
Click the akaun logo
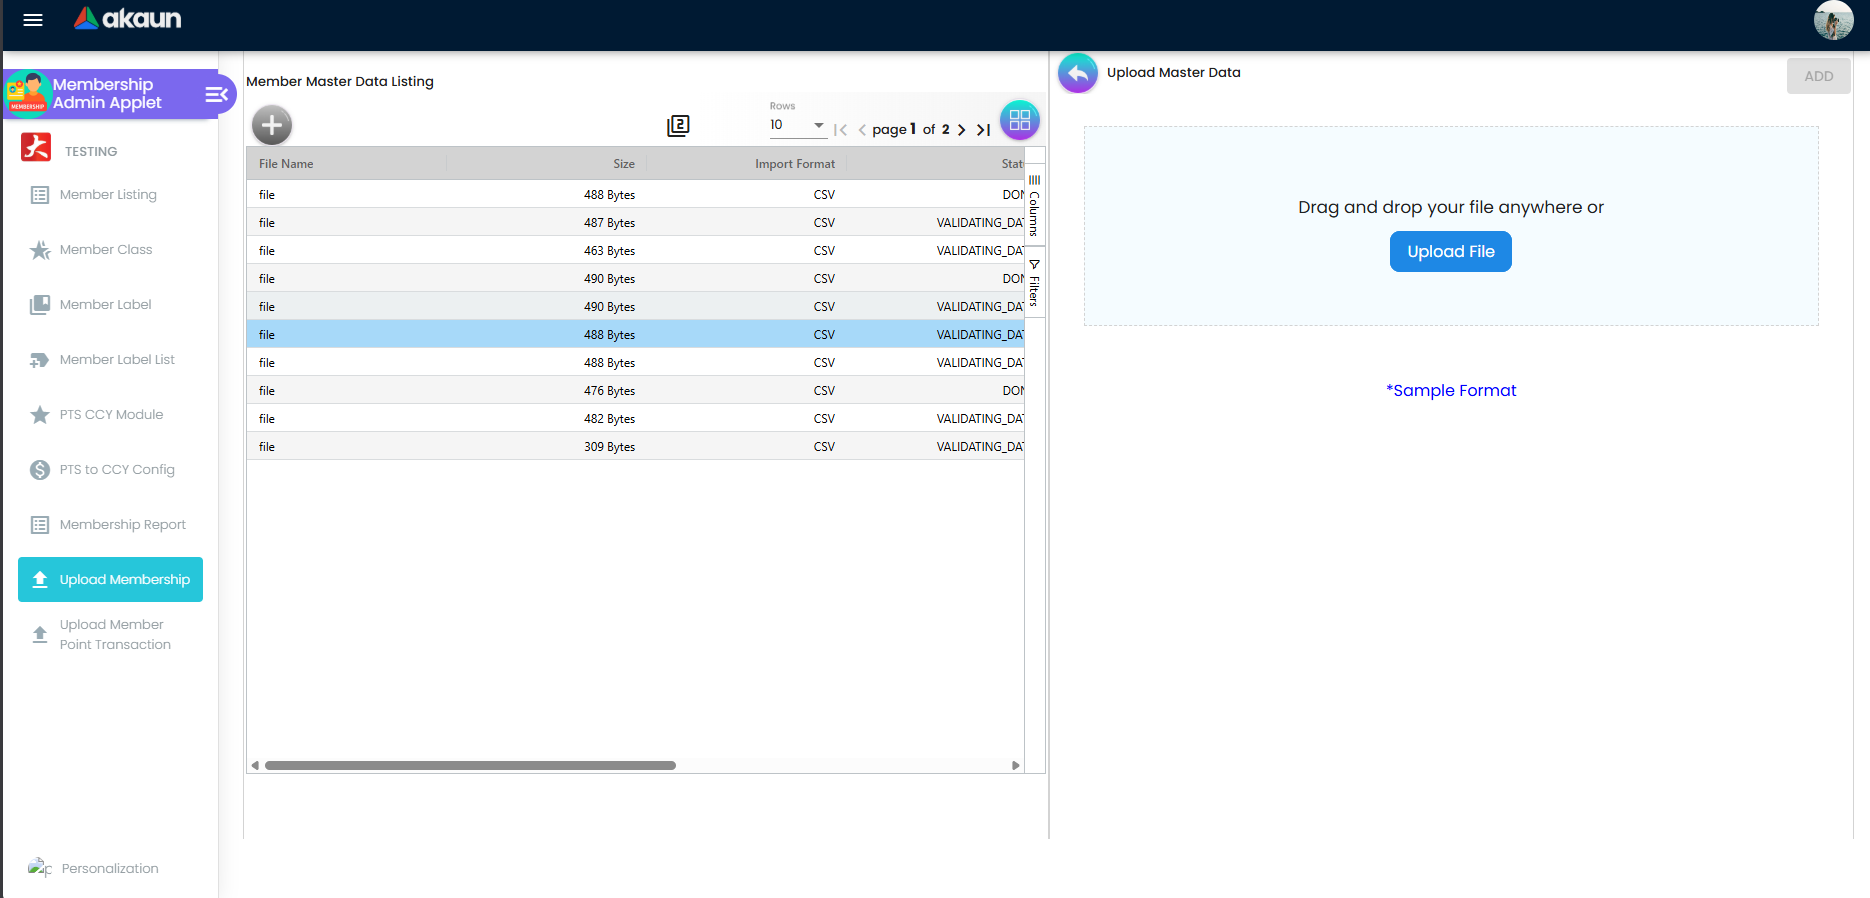click(128, 18)
